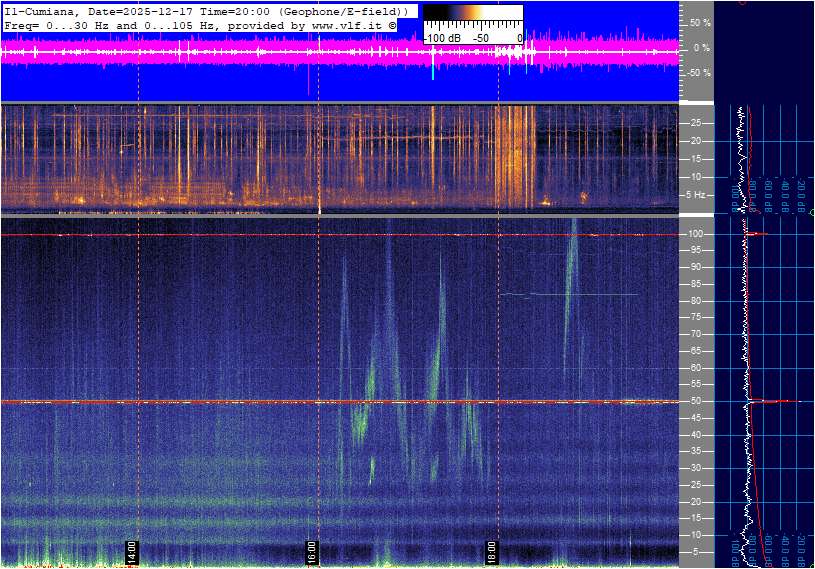Click the 16:00 time marker label
The width and height of the screenshot is (815, 569).
[x=312, y=552]
